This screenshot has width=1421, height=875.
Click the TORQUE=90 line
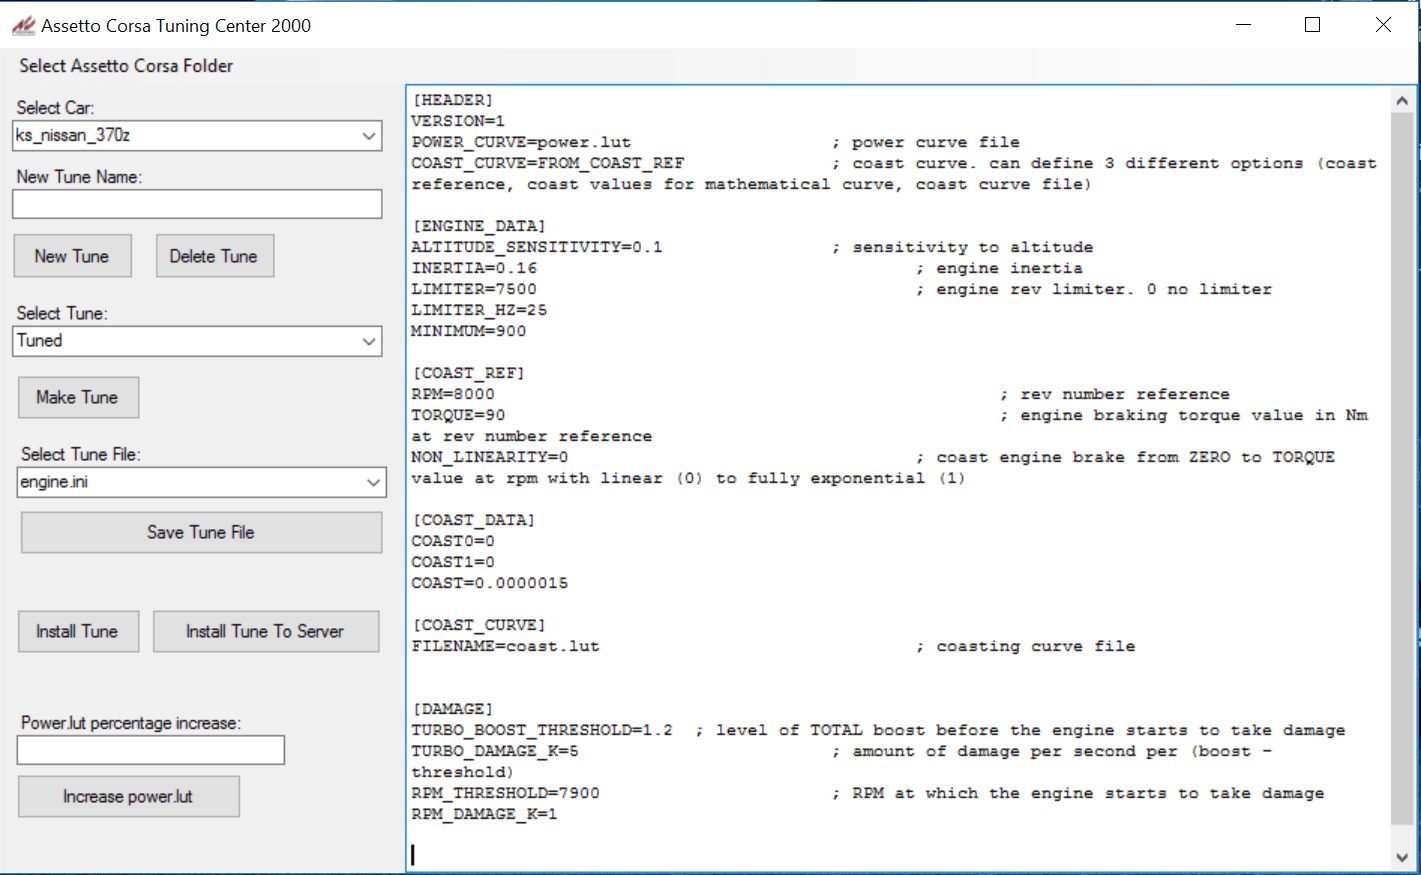(458, 415)
